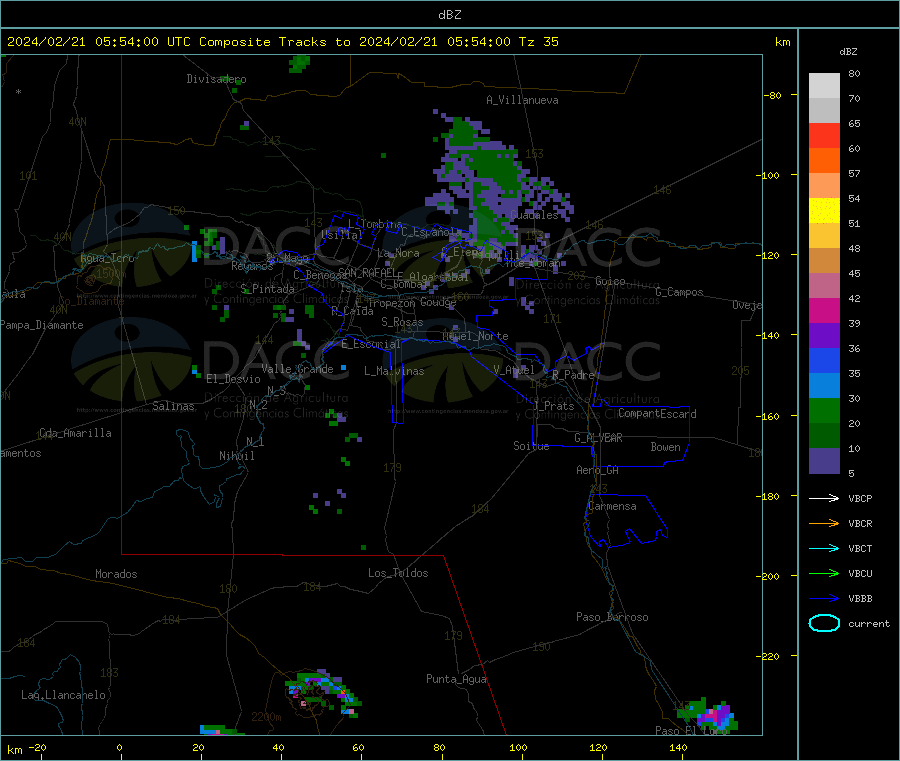This screenshot has width=900, height=761.
Task: Click the 'S_Pintada' map label
Action: point(267,289)
